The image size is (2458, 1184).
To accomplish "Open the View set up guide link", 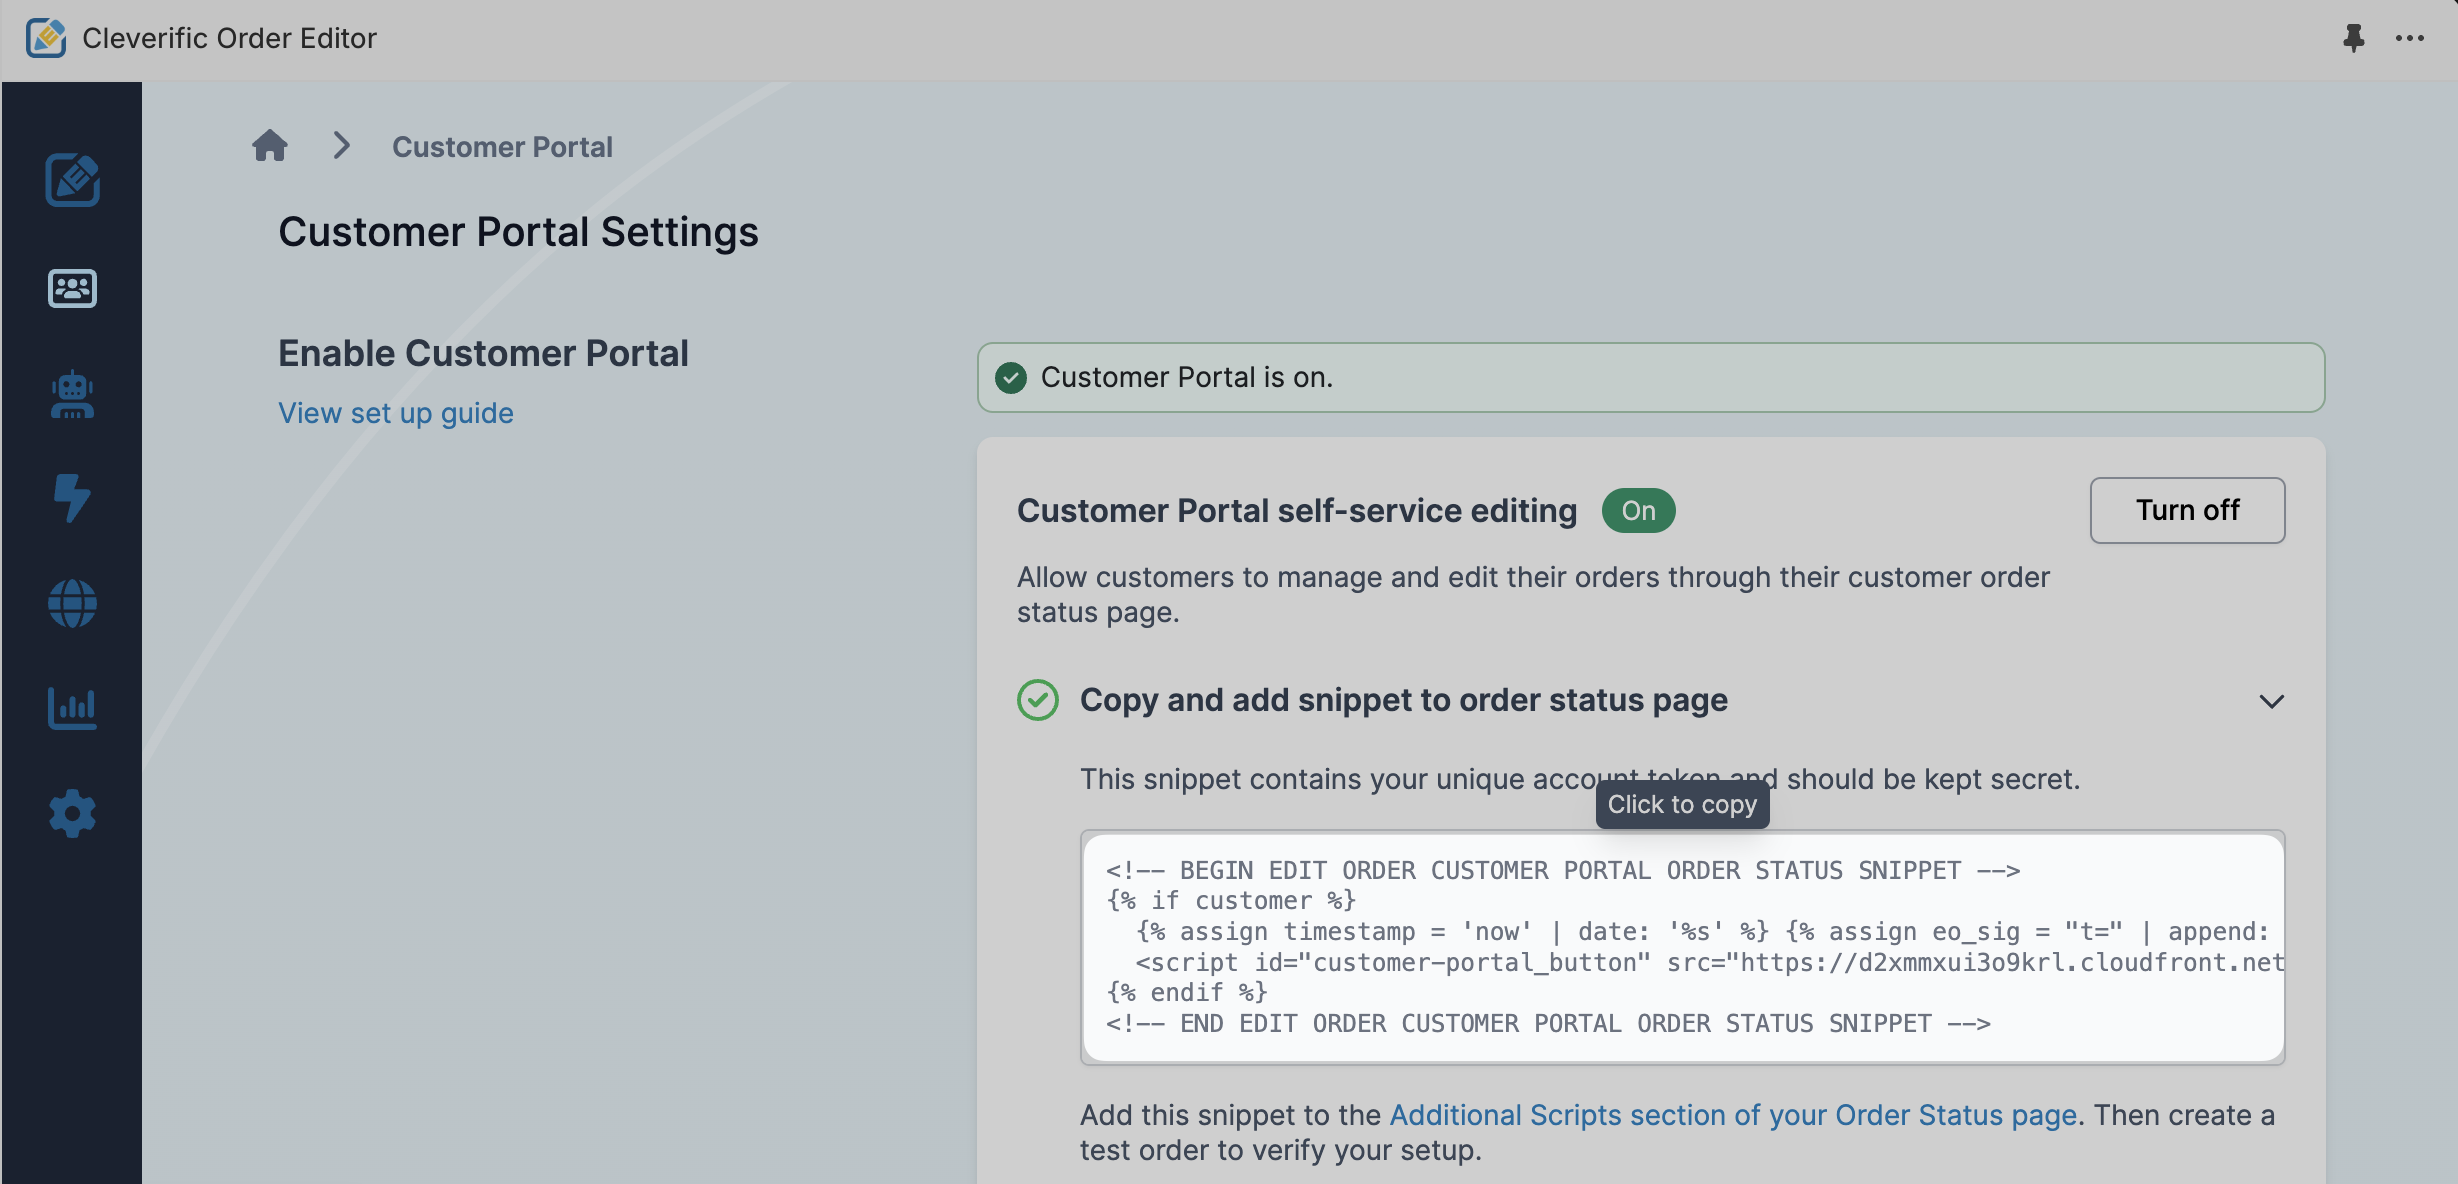I will tap(396, 413).
